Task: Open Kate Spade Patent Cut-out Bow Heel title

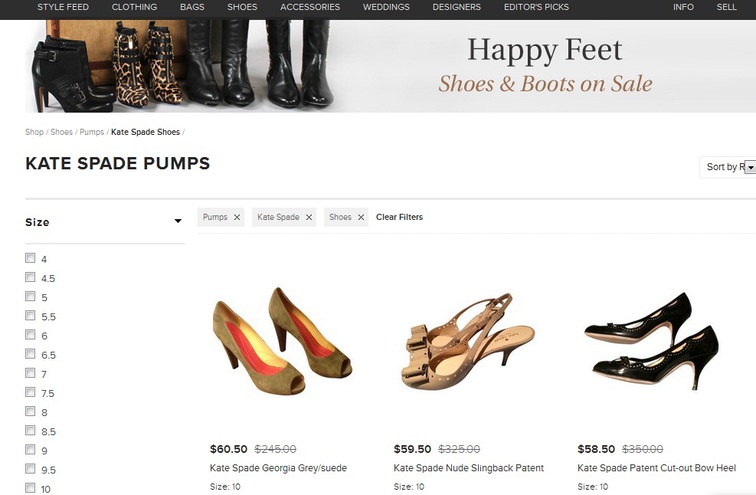Action: (x=657, y=468)
